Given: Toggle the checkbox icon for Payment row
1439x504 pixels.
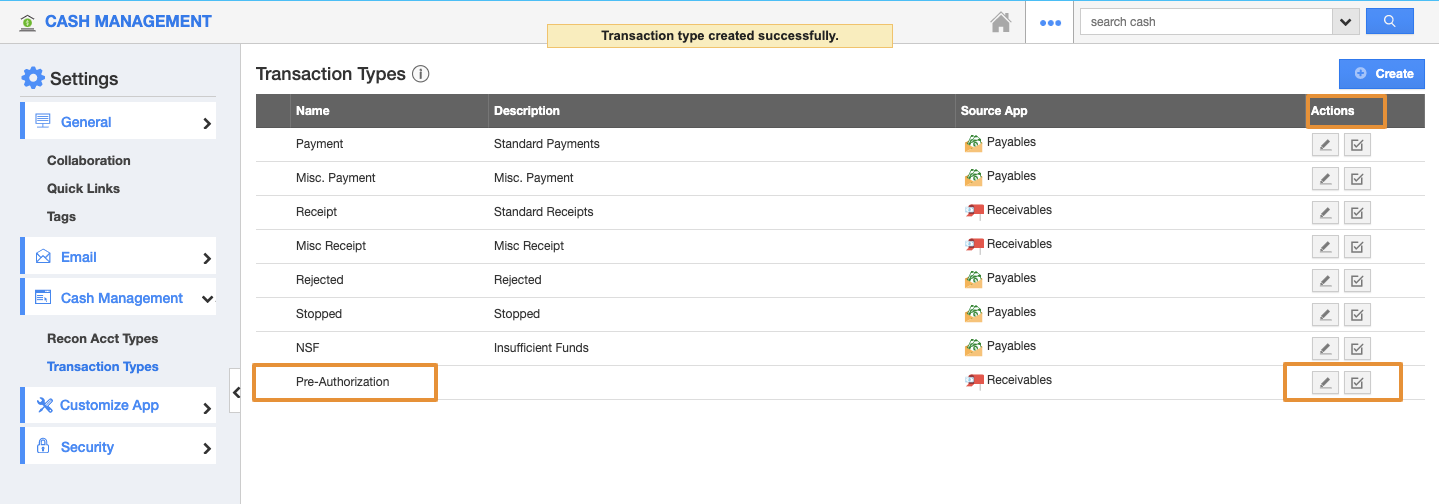Looking at the screenshot, I should (x=1357, y=145).
